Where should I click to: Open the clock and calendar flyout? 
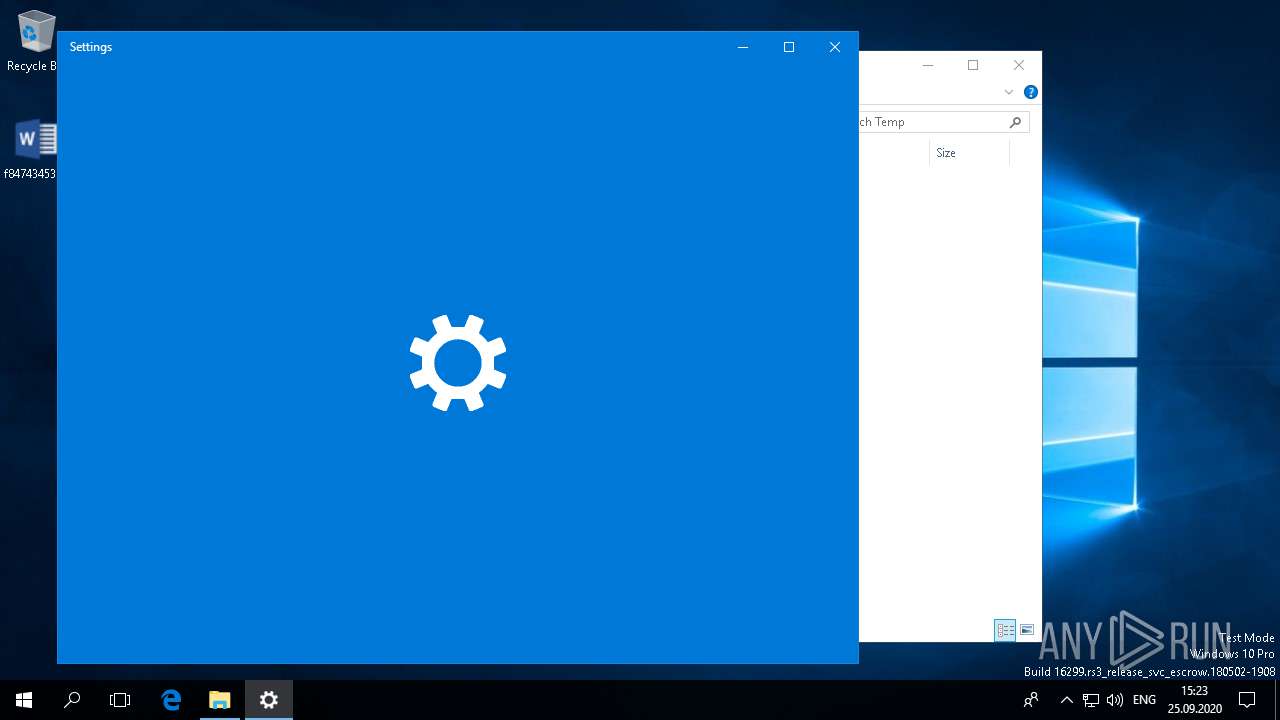(x=1194, y=700)
